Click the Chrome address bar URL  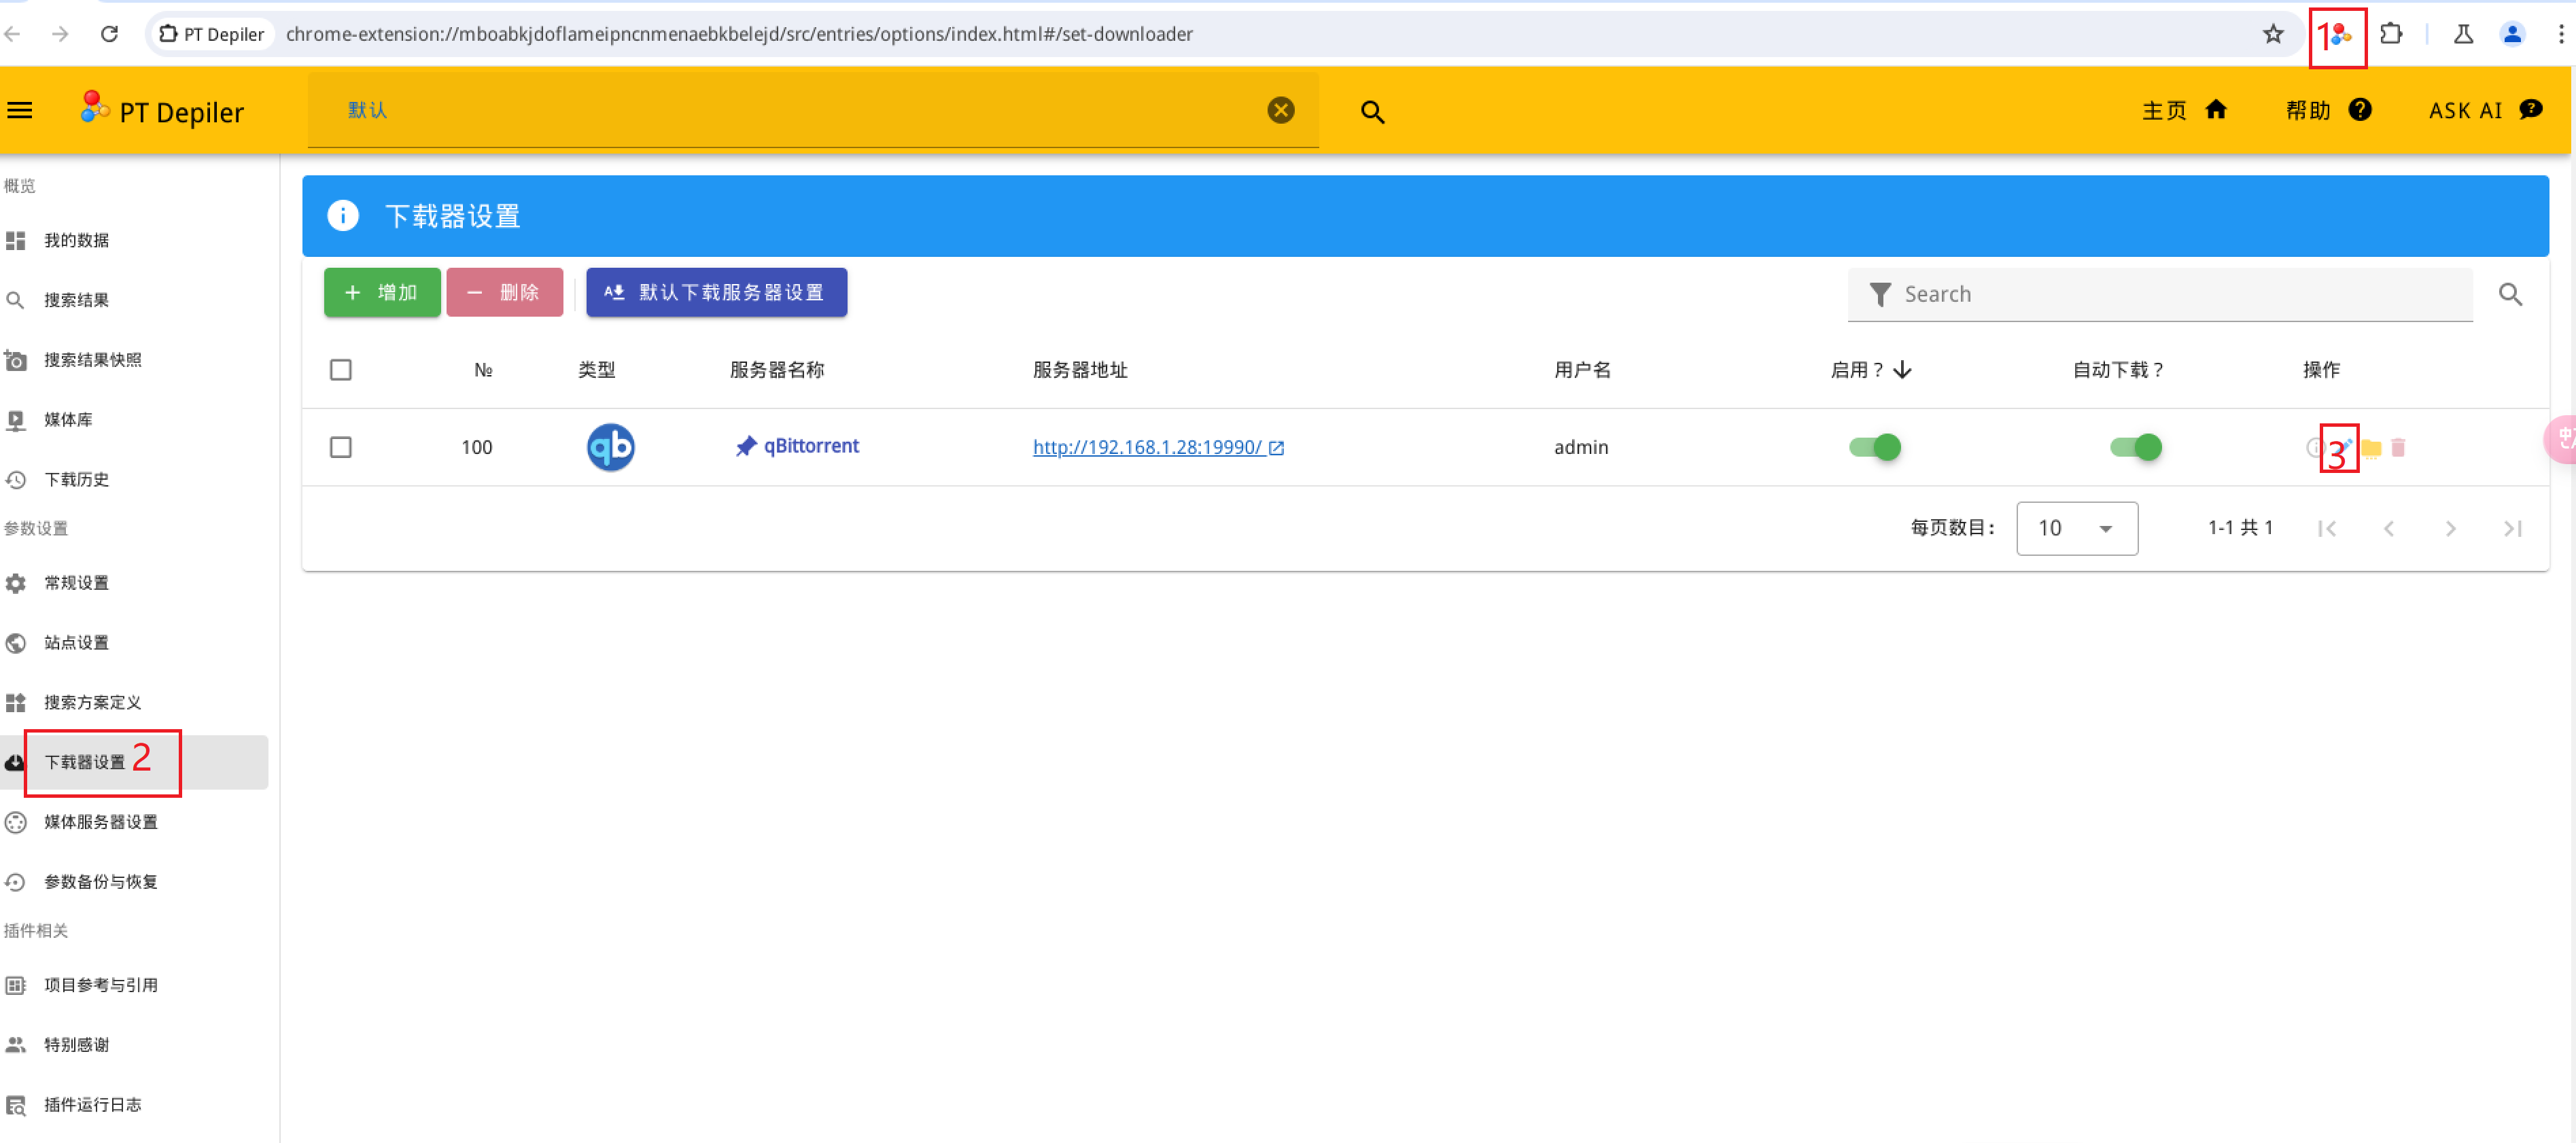739,34
